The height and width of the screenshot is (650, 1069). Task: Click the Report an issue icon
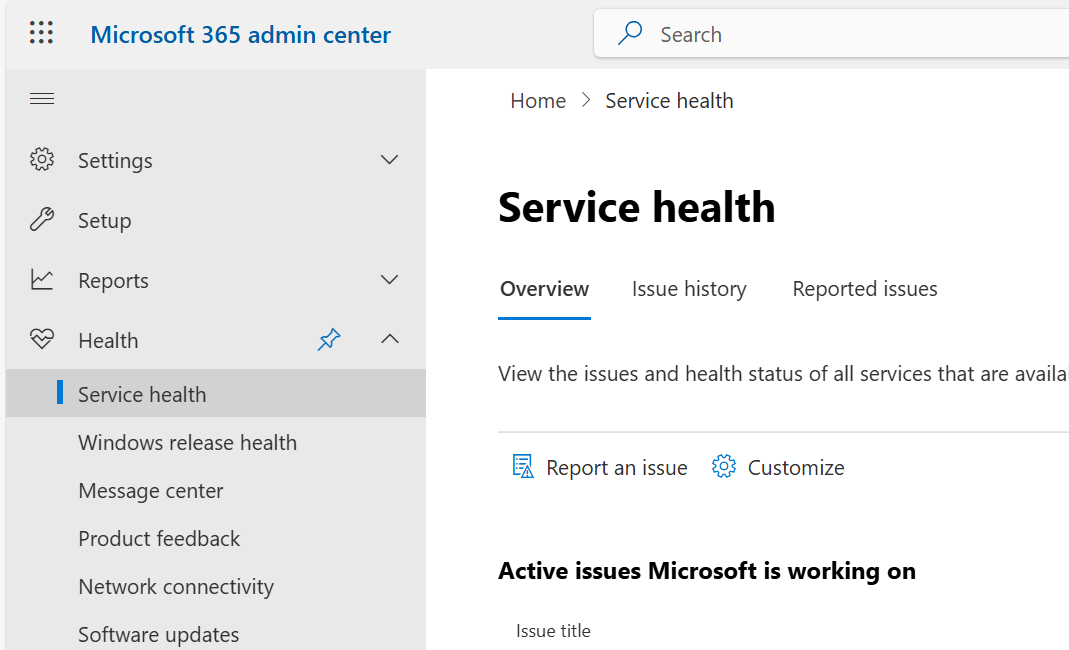pos(523,467)
